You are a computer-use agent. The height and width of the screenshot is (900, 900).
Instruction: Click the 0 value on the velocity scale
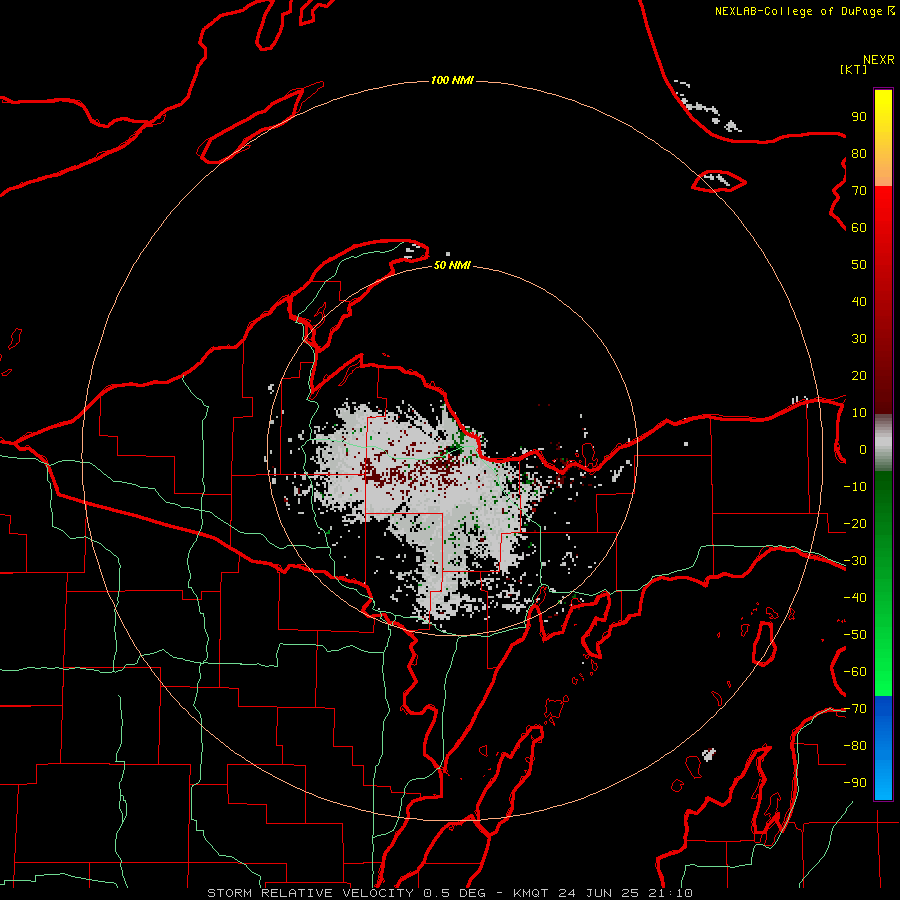863,449
